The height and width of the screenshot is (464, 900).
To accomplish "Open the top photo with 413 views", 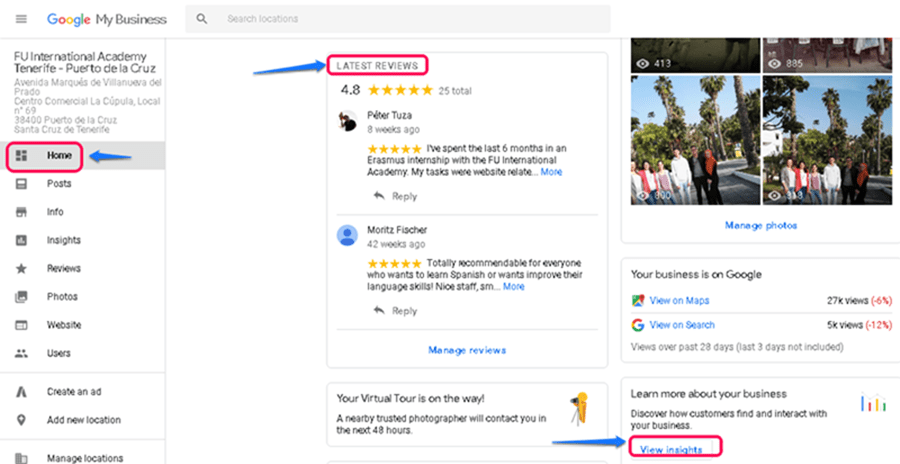I will click(695, 55).
